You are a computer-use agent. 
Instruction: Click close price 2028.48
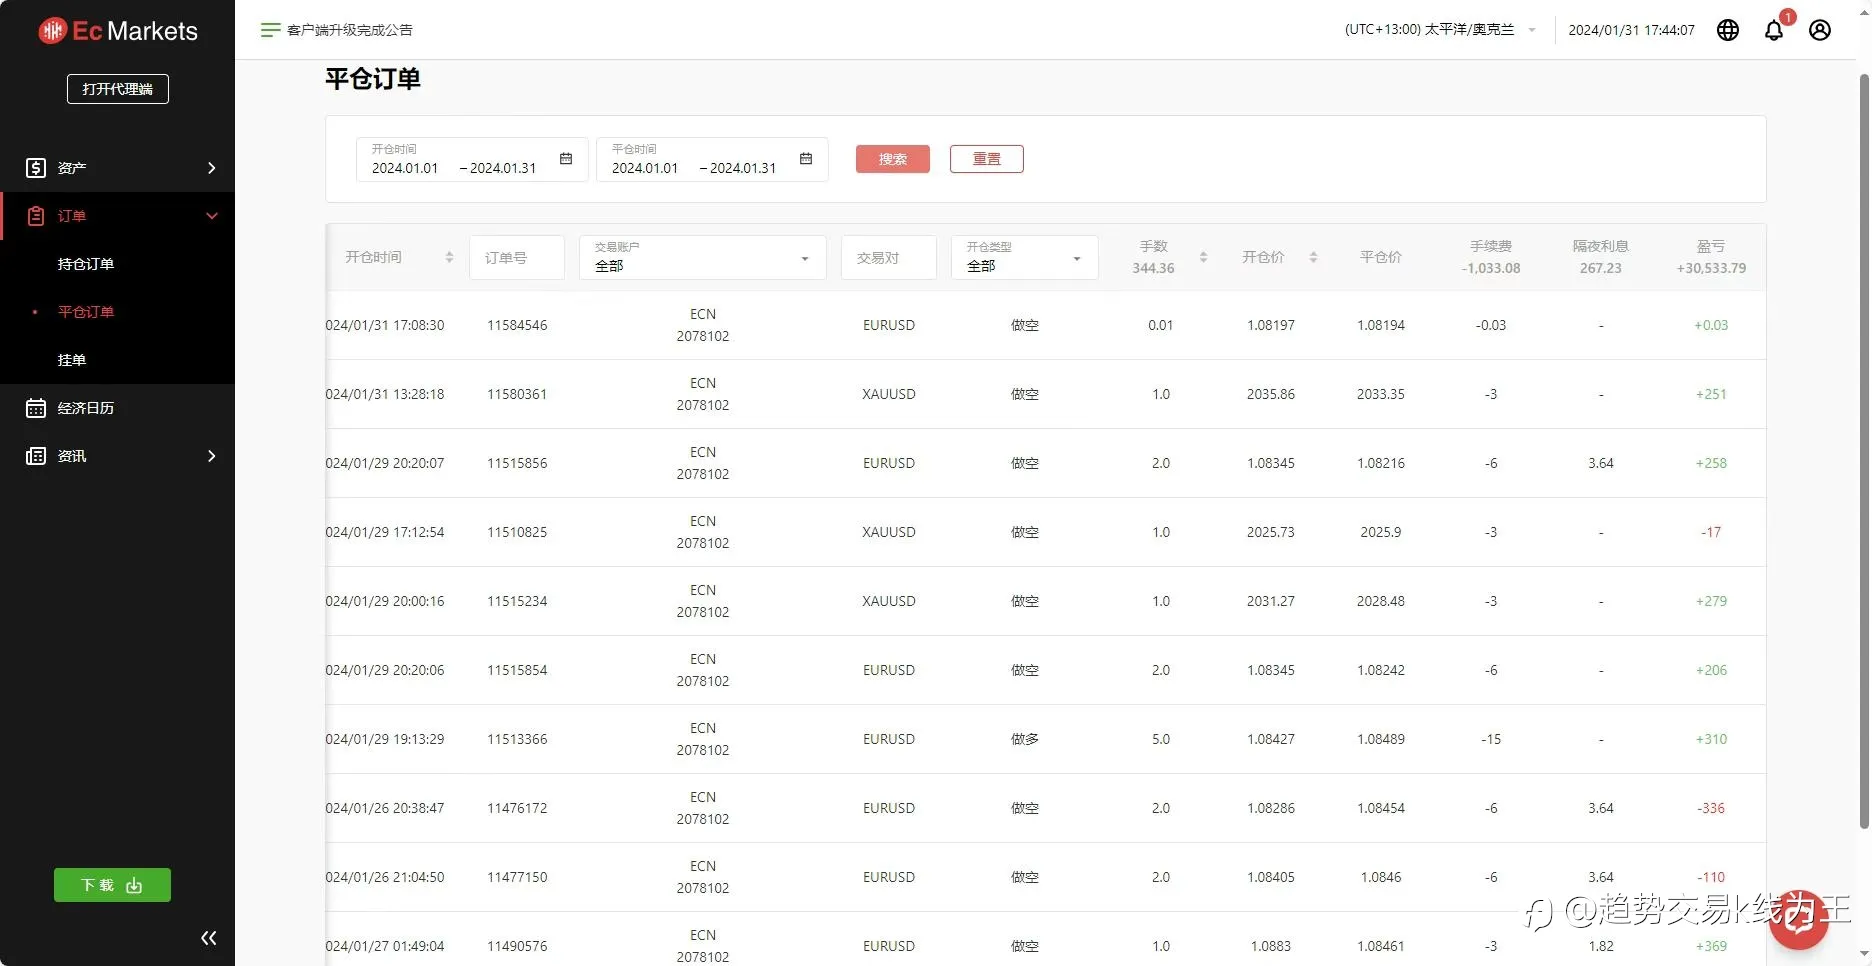point(1381,601)
